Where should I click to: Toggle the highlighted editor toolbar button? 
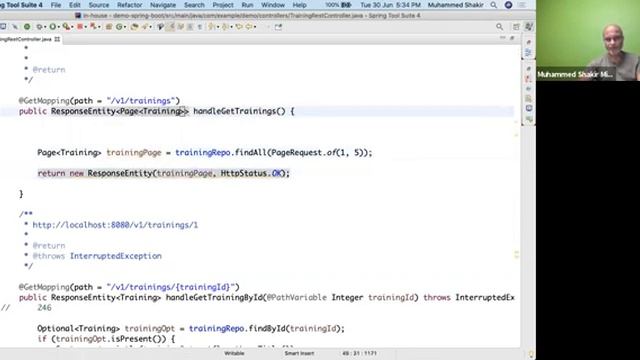point(171,27)
